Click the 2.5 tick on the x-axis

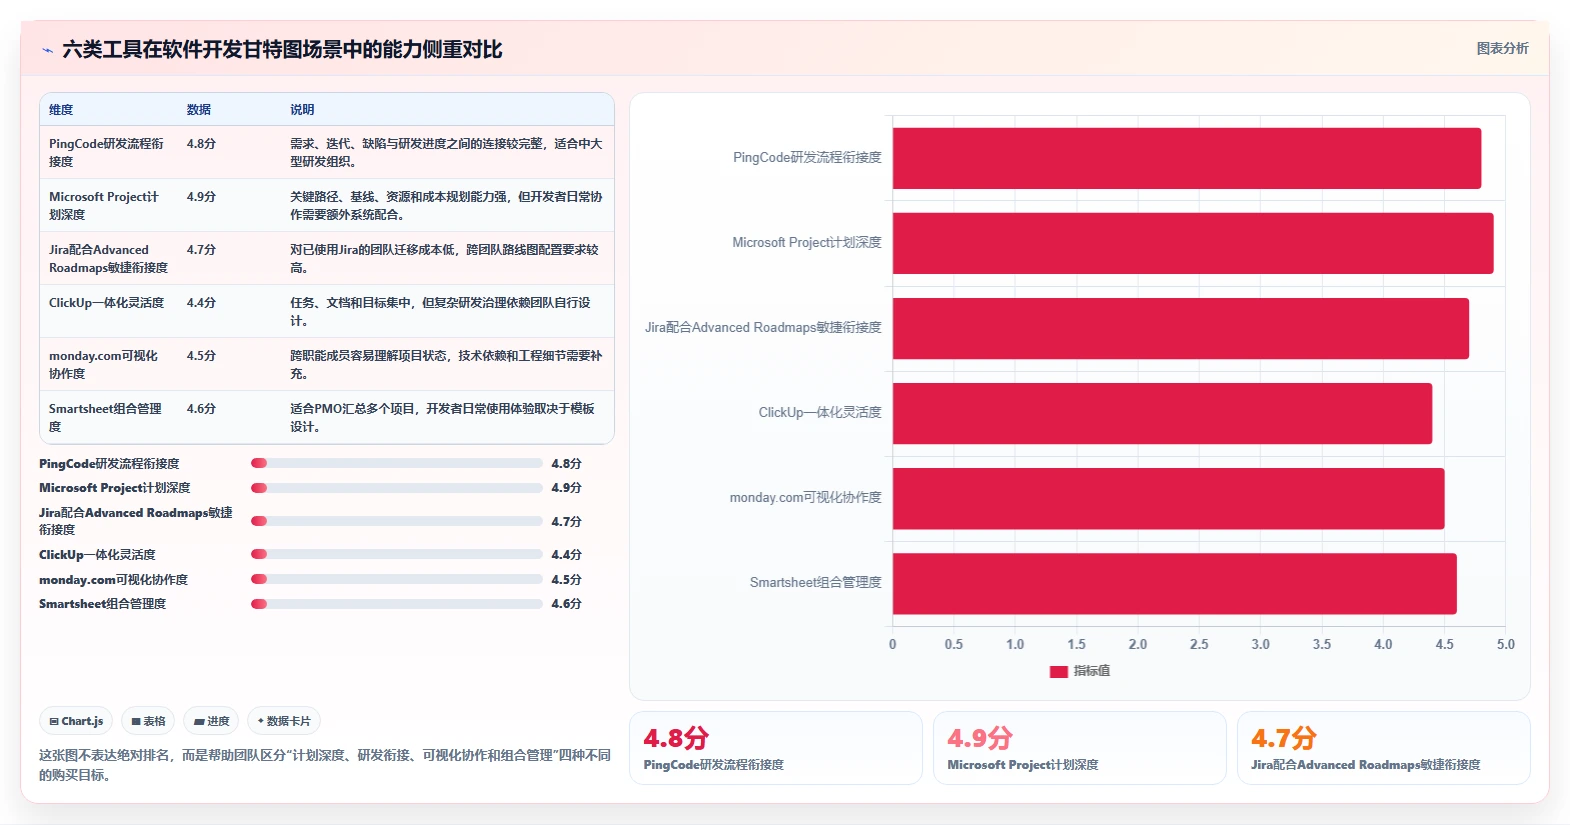[1199, 645]
